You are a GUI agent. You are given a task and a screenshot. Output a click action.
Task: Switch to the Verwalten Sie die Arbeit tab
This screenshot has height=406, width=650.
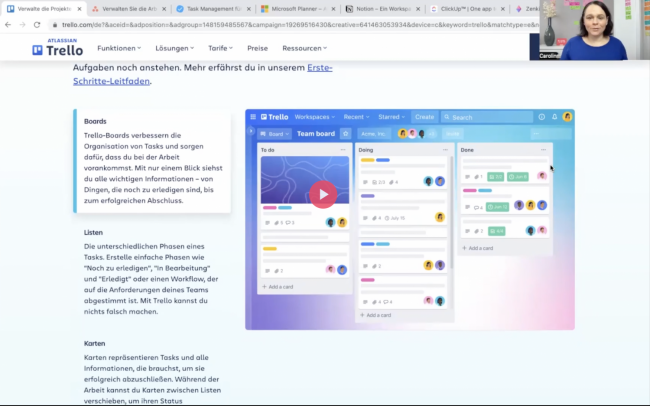[129, 9]
